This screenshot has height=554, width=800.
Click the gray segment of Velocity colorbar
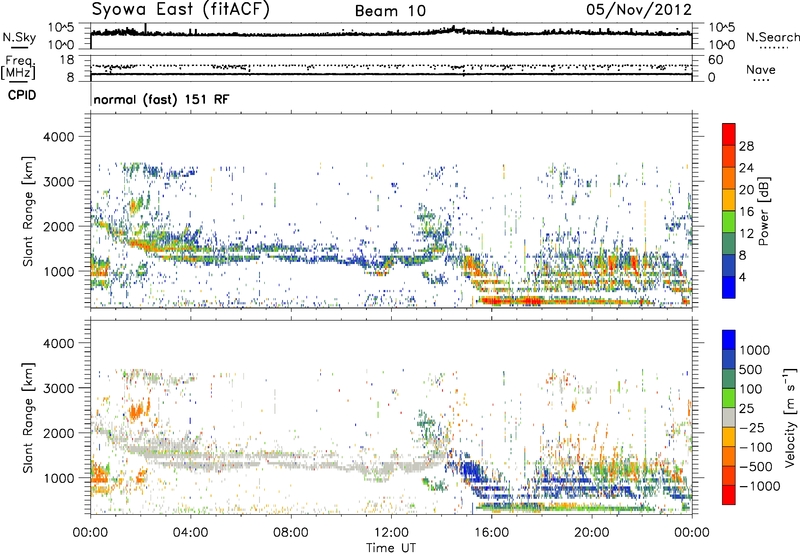coord(729,418)
